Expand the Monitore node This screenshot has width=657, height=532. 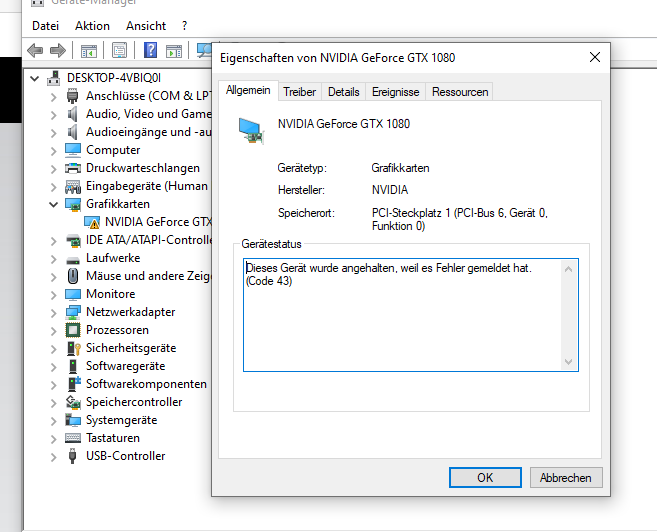(x=53, y=295)
